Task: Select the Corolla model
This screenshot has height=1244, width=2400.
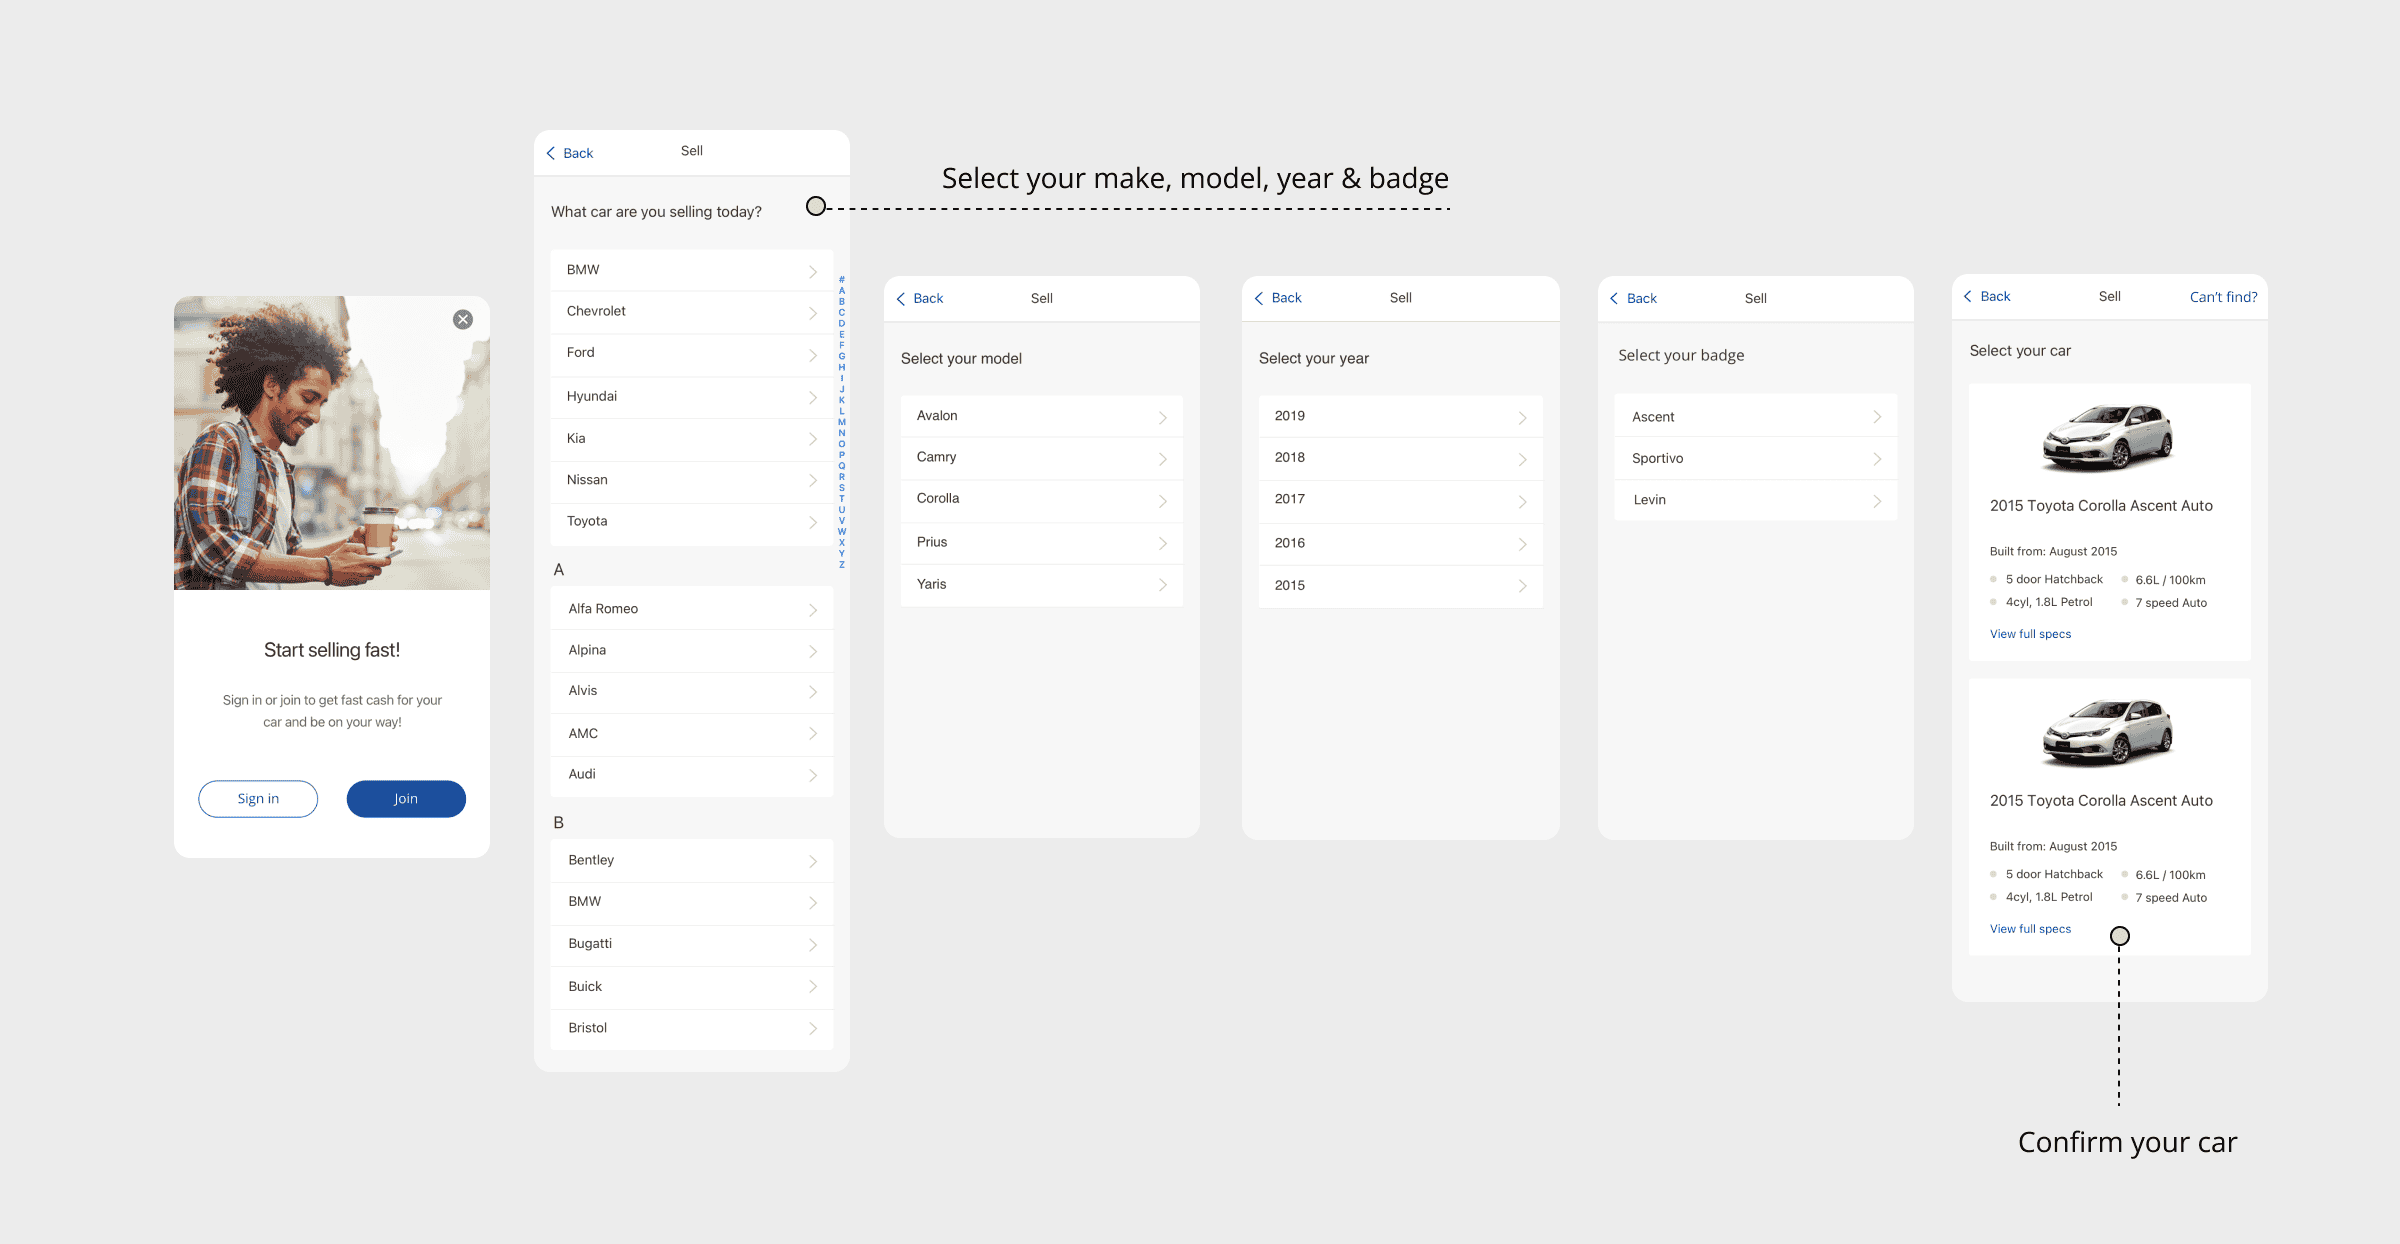Action: [1042, 500]
